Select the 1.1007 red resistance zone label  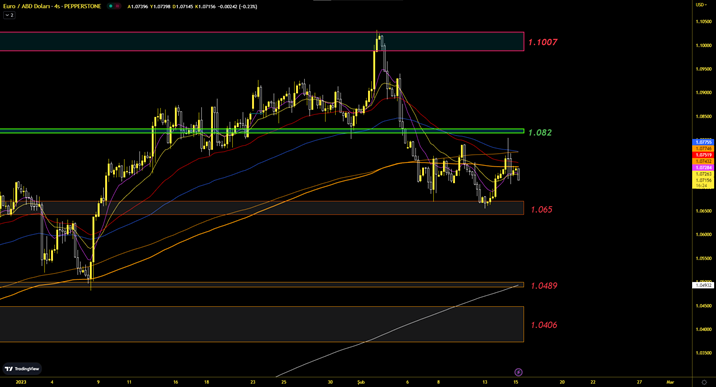[542, 42]
